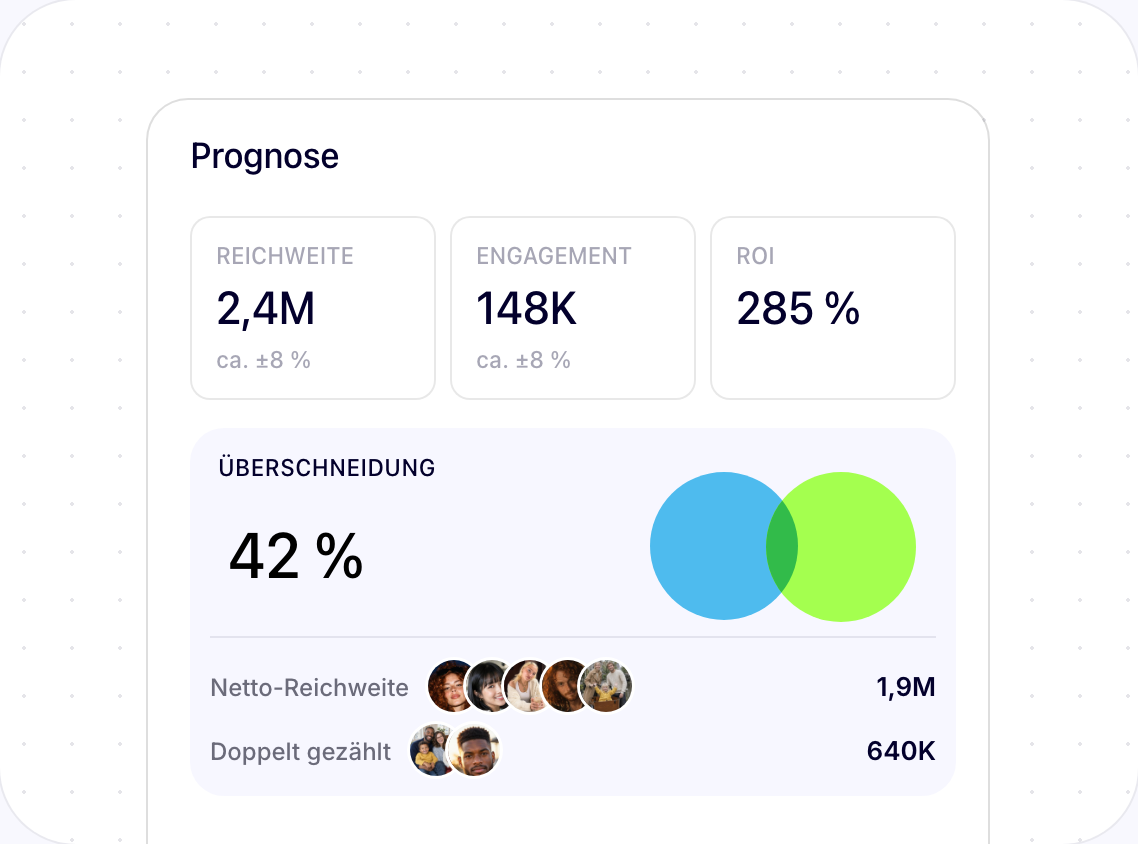This screenshot has width=1138, height=844.
Task: Click ca. ±8 % under Reichweite
Action: click(x=263, y=360)
